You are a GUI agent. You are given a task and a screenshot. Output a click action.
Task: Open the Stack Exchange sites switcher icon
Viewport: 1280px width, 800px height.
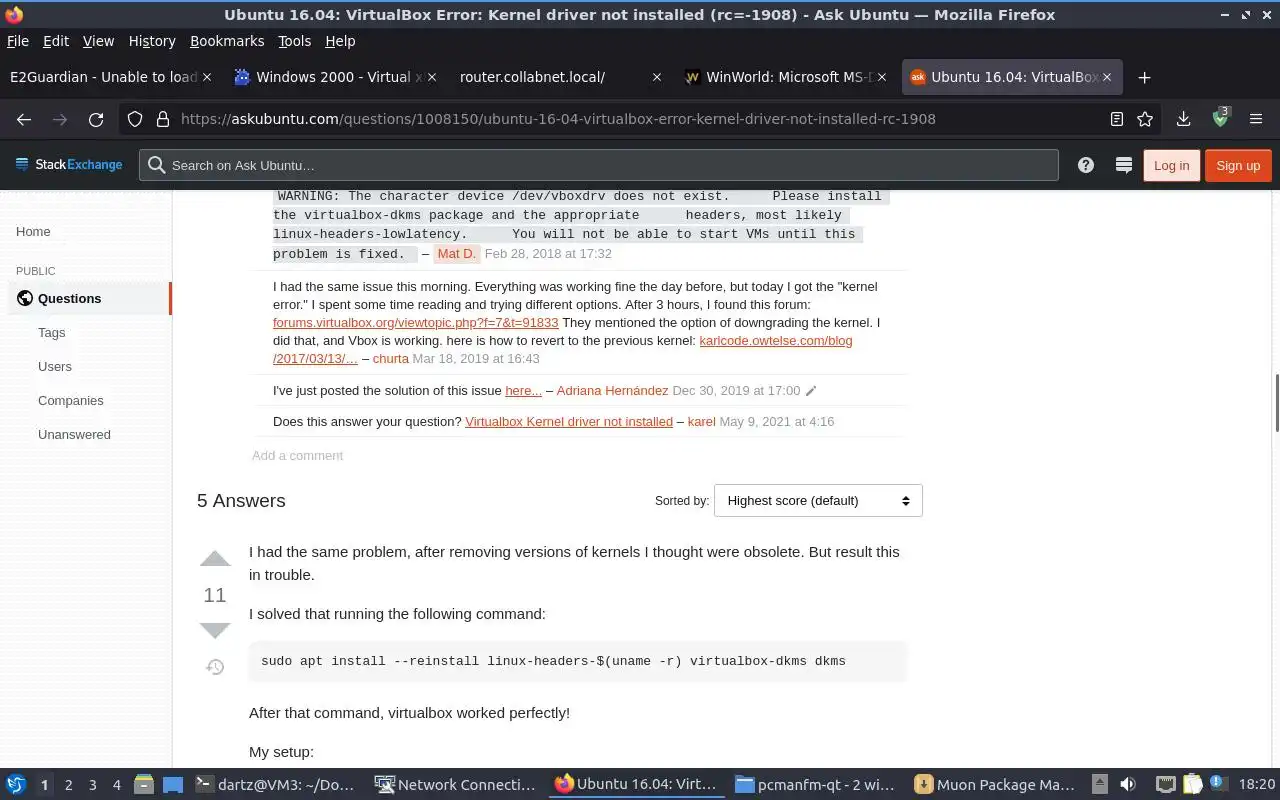1123,165
